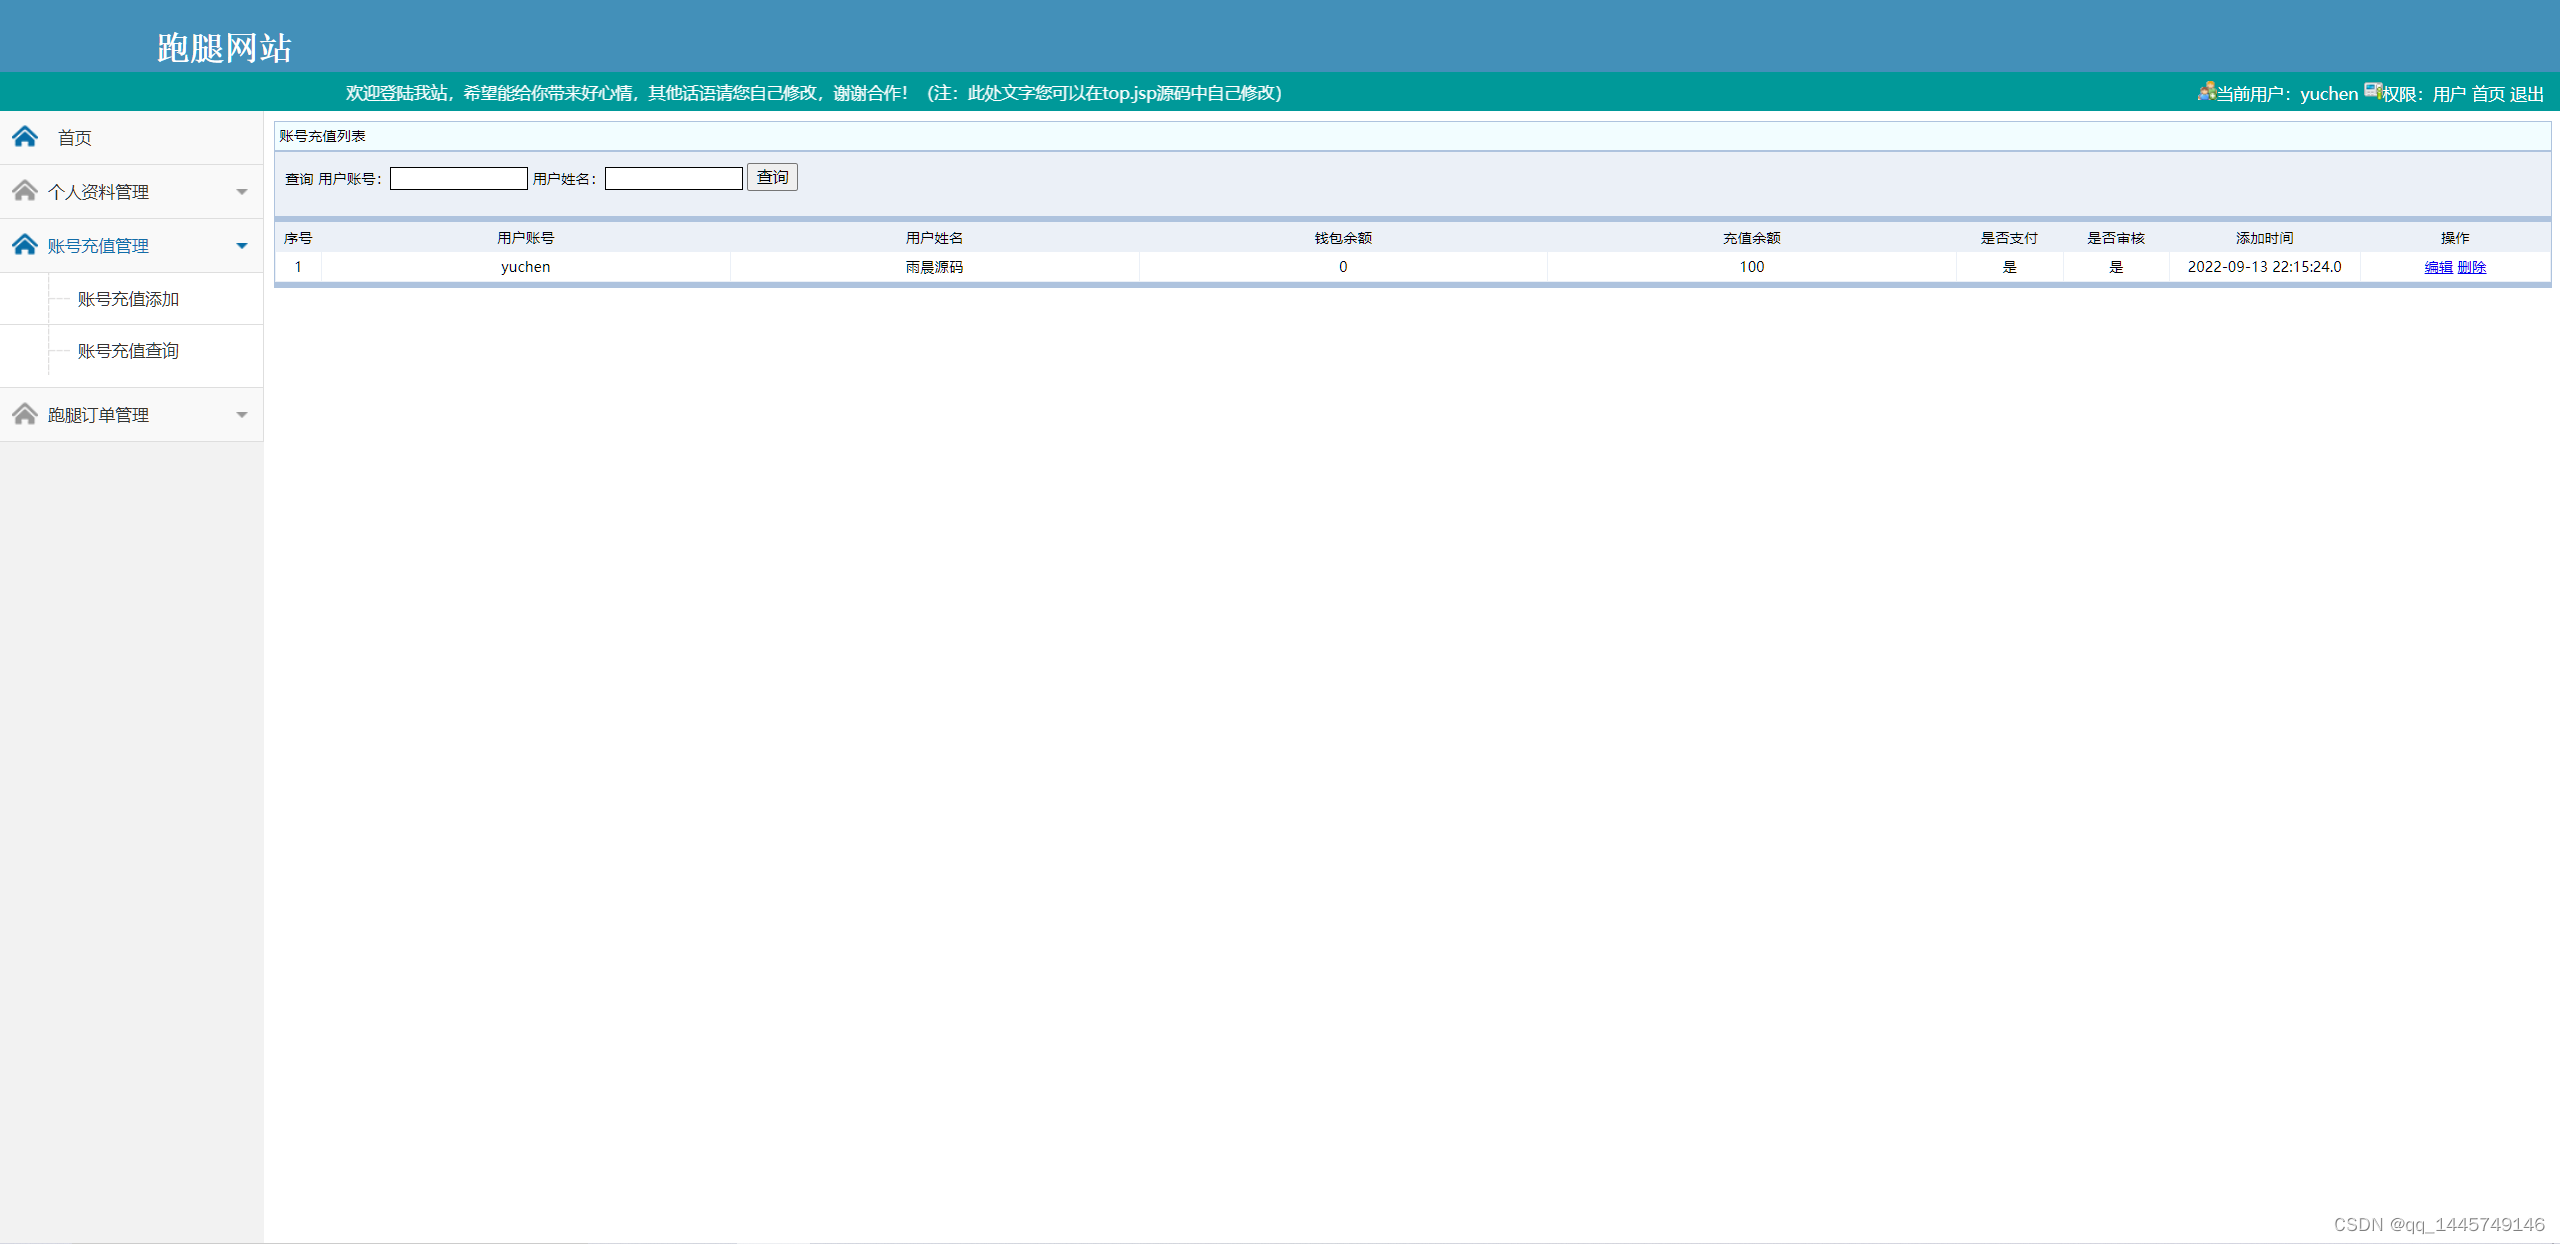Open the 首页 sidebar menu item
2560x1244 pixels.
pos(131,137)
